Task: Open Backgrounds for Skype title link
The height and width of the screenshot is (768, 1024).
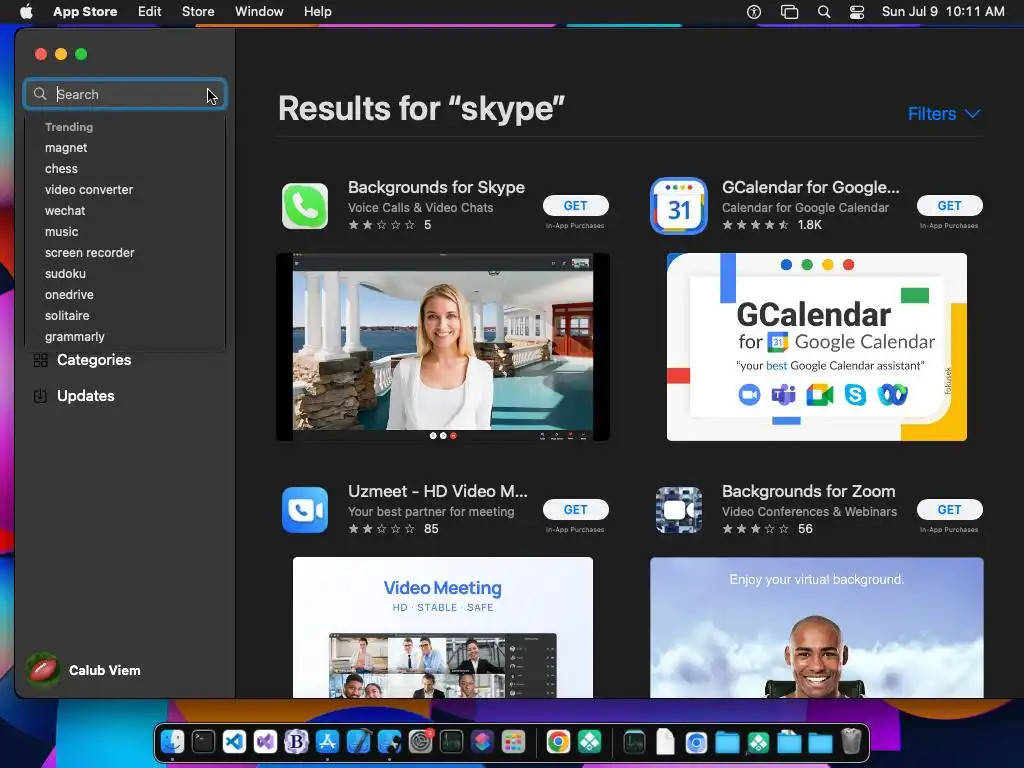Action: tap(436, 187)
